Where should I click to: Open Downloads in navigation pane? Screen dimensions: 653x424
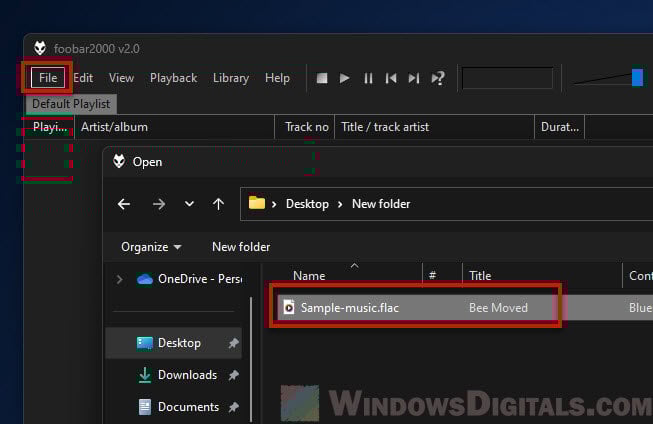pos(177,375)
